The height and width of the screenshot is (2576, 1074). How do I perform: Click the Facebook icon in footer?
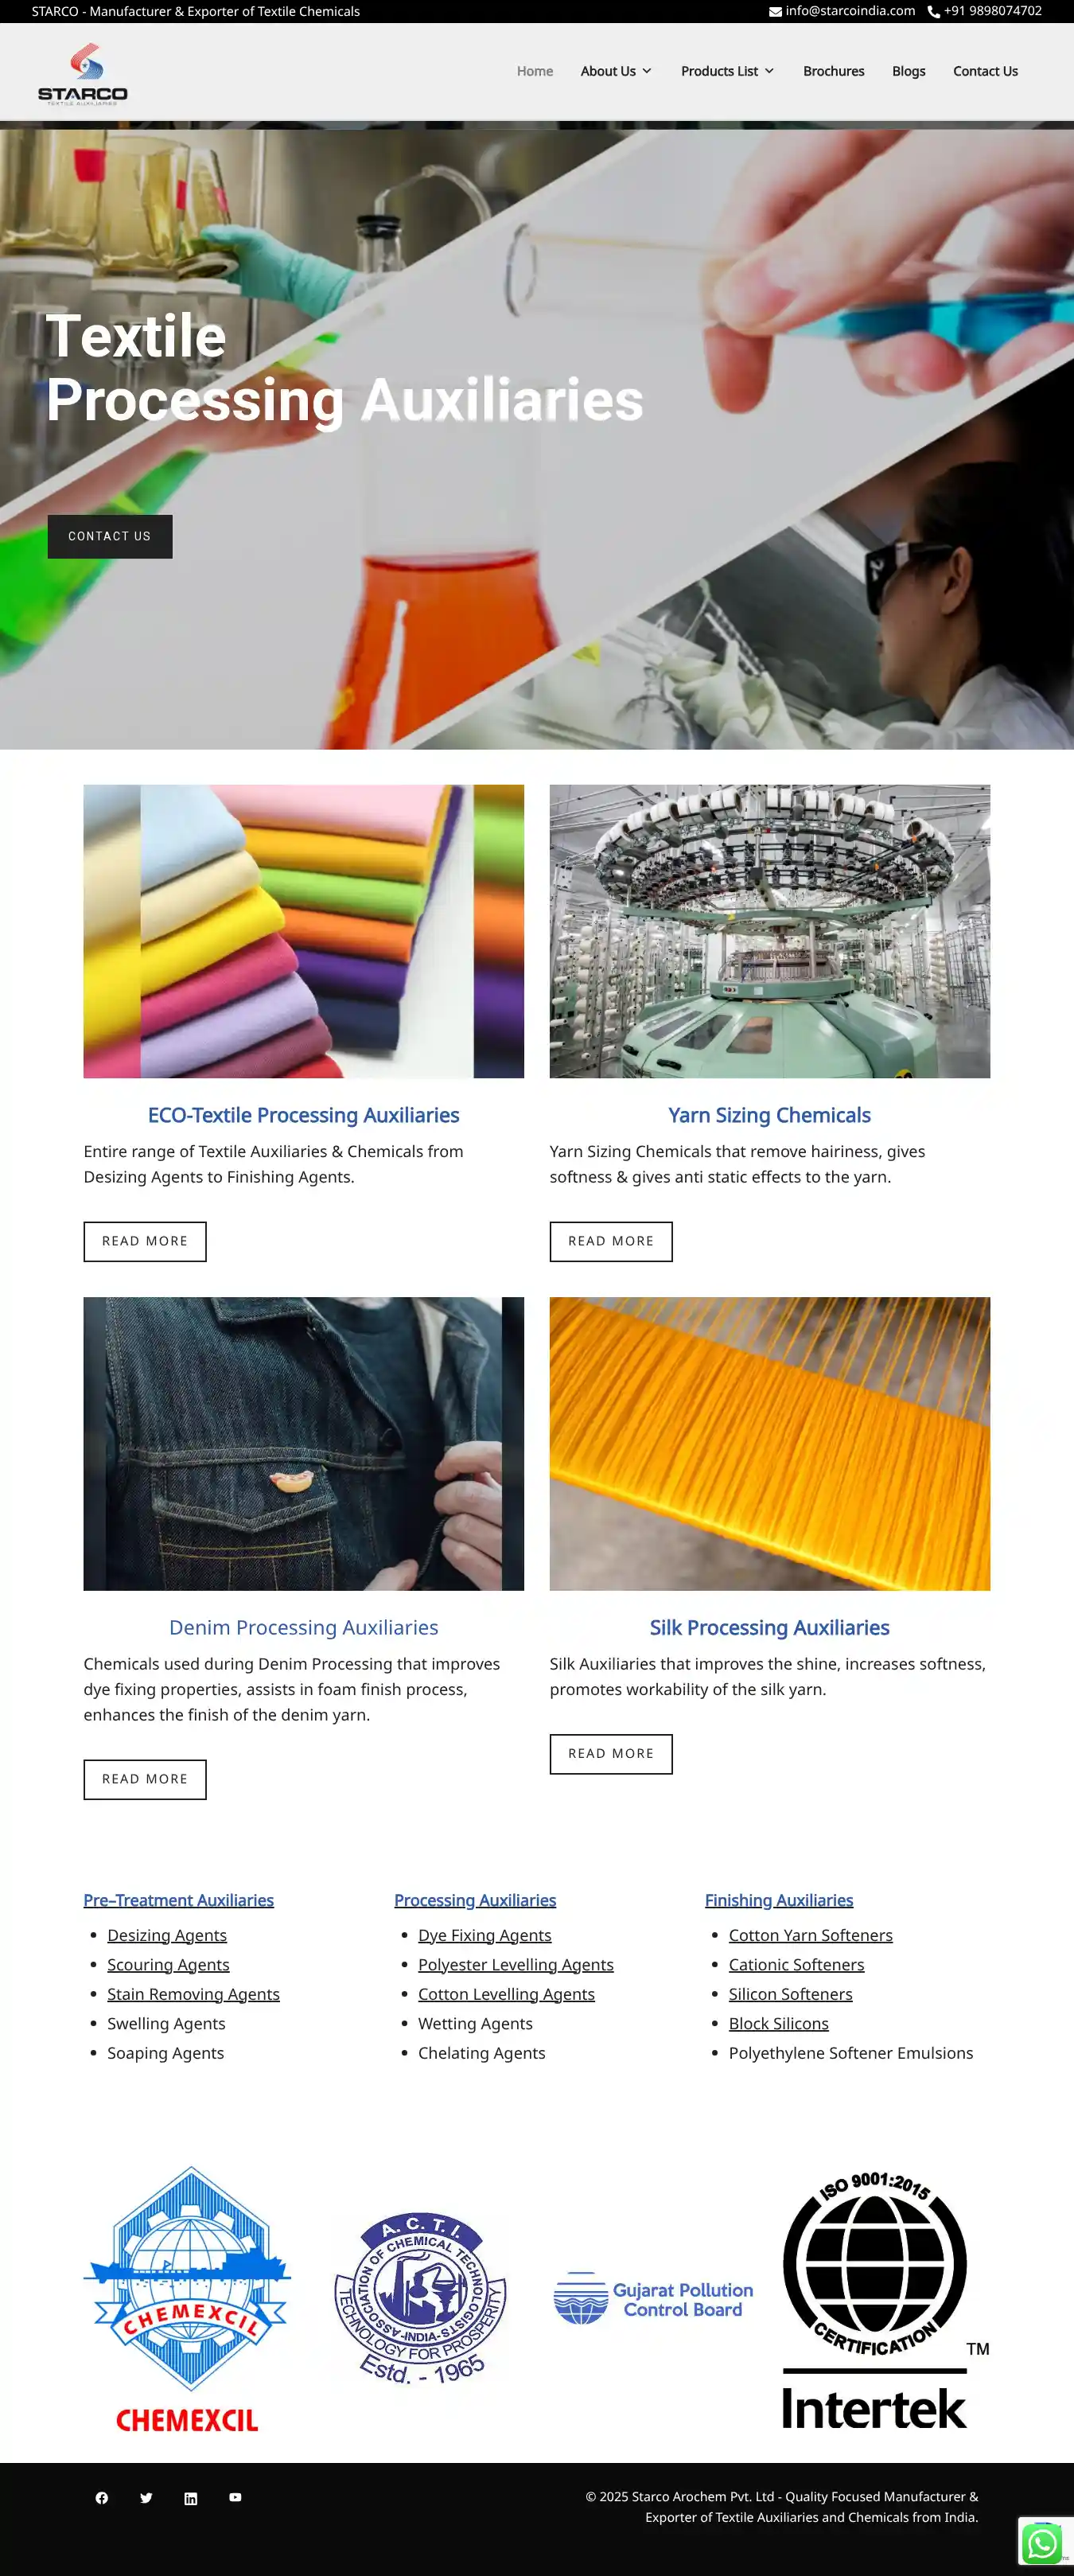[102, 2497]
